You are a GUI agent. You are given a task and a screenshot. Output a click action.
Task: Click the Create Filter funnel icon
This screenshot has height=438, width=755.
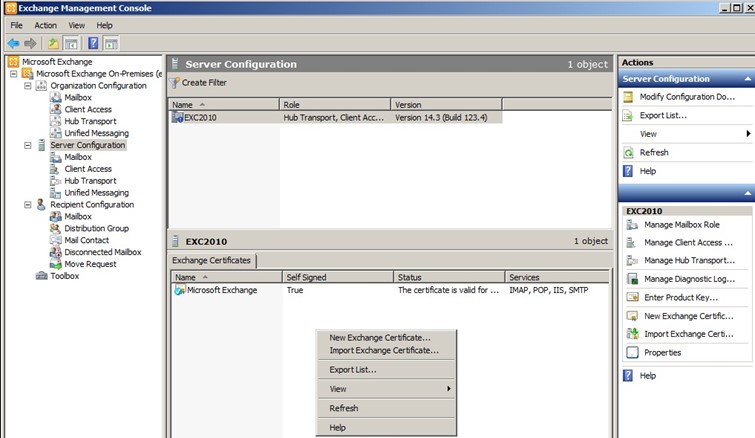(x=175, y=83)
